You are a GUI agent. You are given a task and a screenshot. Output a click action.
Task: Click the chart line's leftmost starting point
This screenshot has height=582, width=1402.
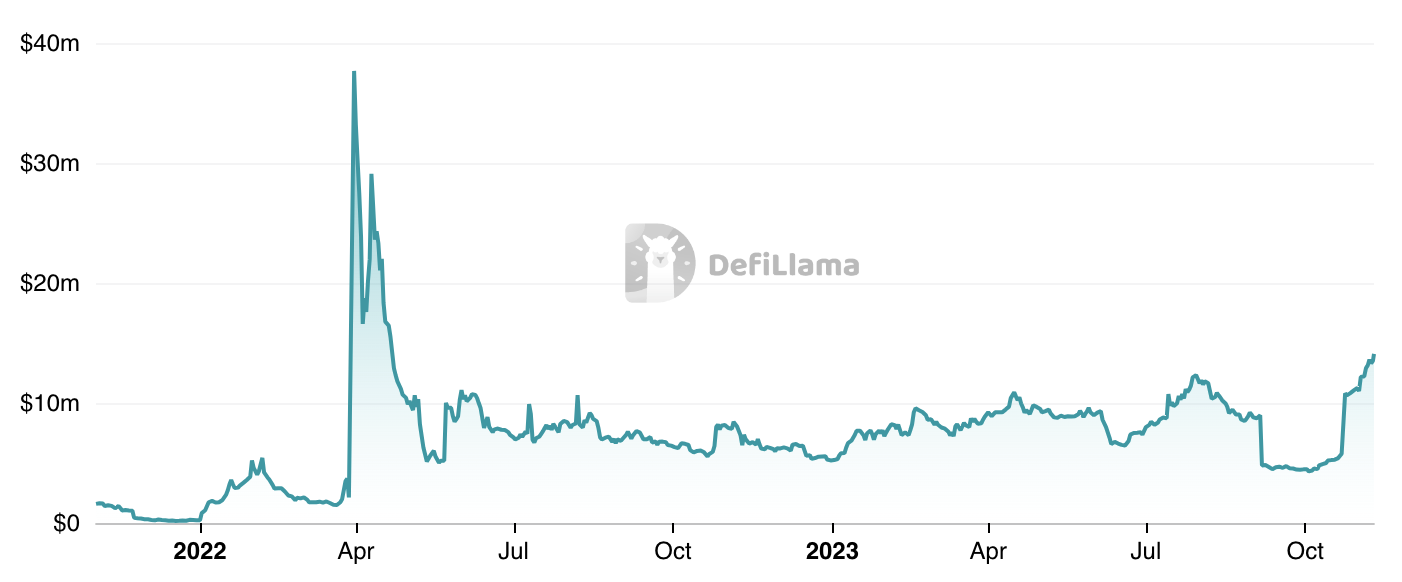click(96, 503)
